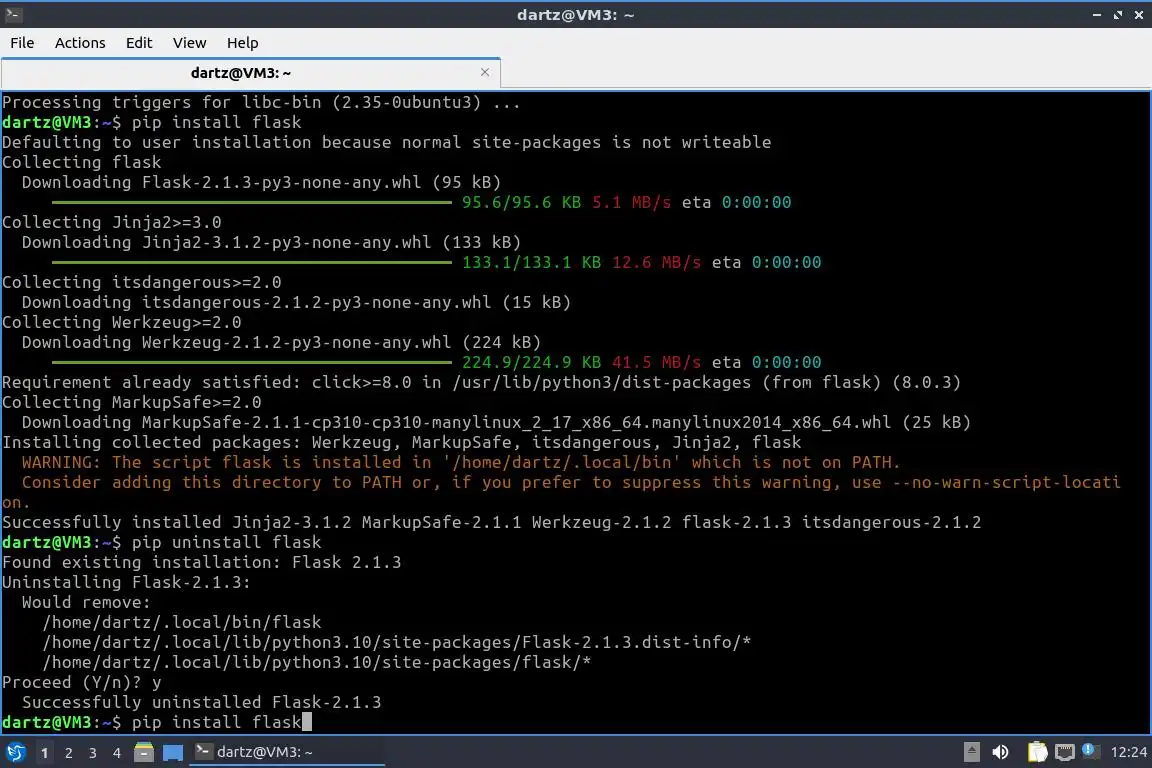This screenshot has height=768, width=1152.
Task: Click the 12:24 clock in the panel
Action: click(1128, 752)
